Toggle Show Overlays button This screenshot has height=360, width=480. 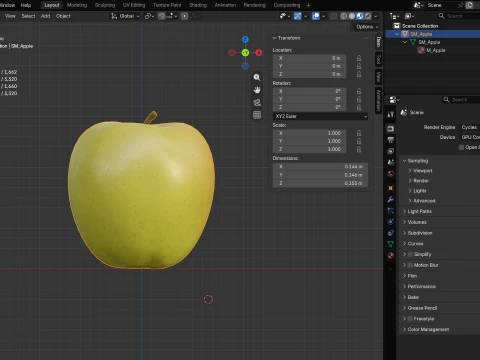pyautogui.click(x=316, y=16)
